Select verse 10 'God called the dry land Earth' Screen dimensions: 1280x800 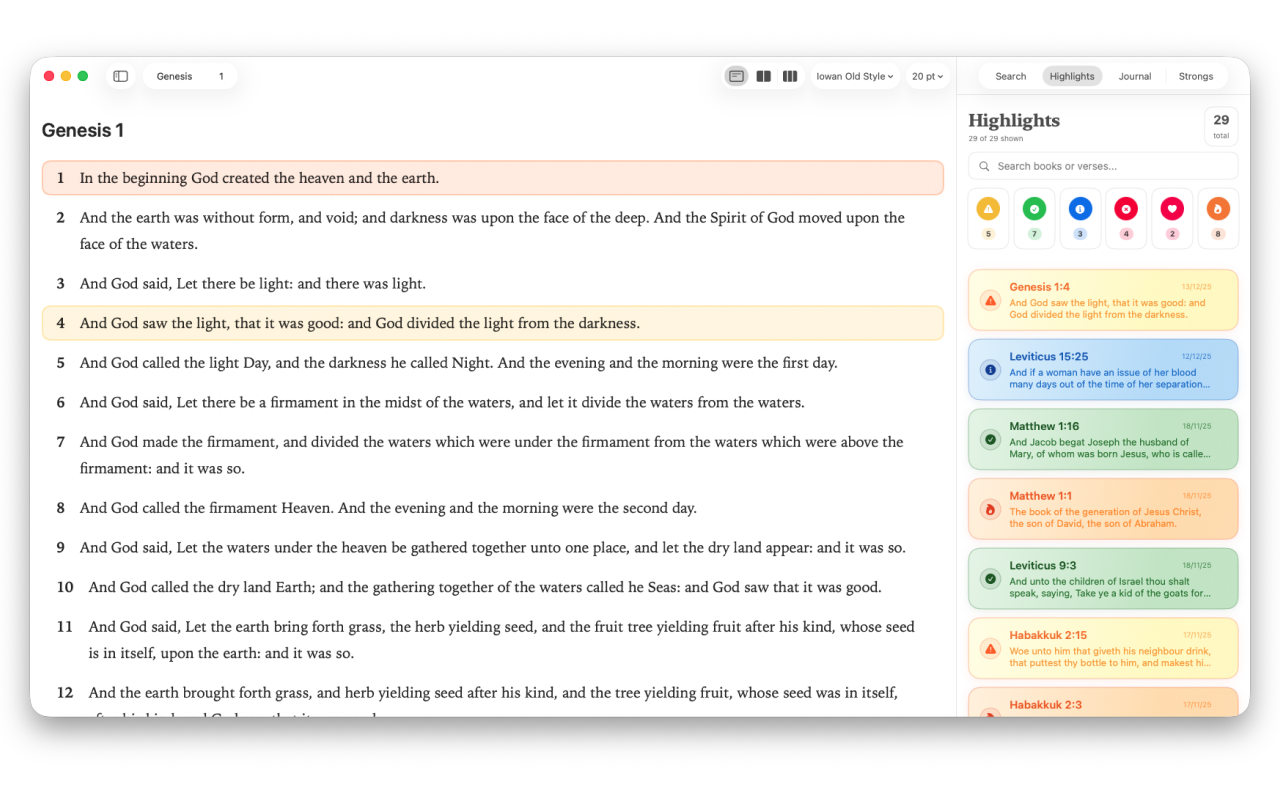click(492, 587)
